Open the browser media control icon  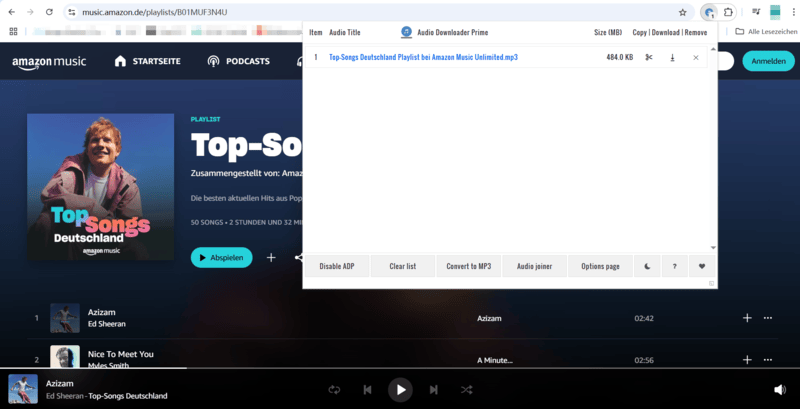(756, 12)
